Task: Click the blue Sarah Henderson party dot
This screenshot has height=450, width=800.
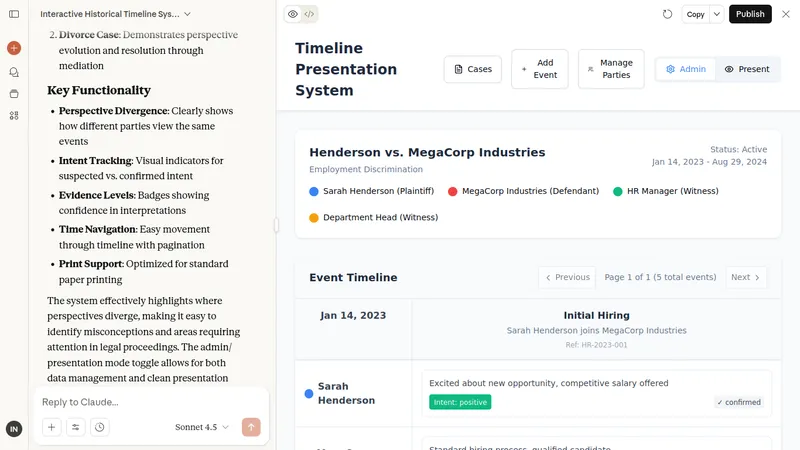Action: 314,191
